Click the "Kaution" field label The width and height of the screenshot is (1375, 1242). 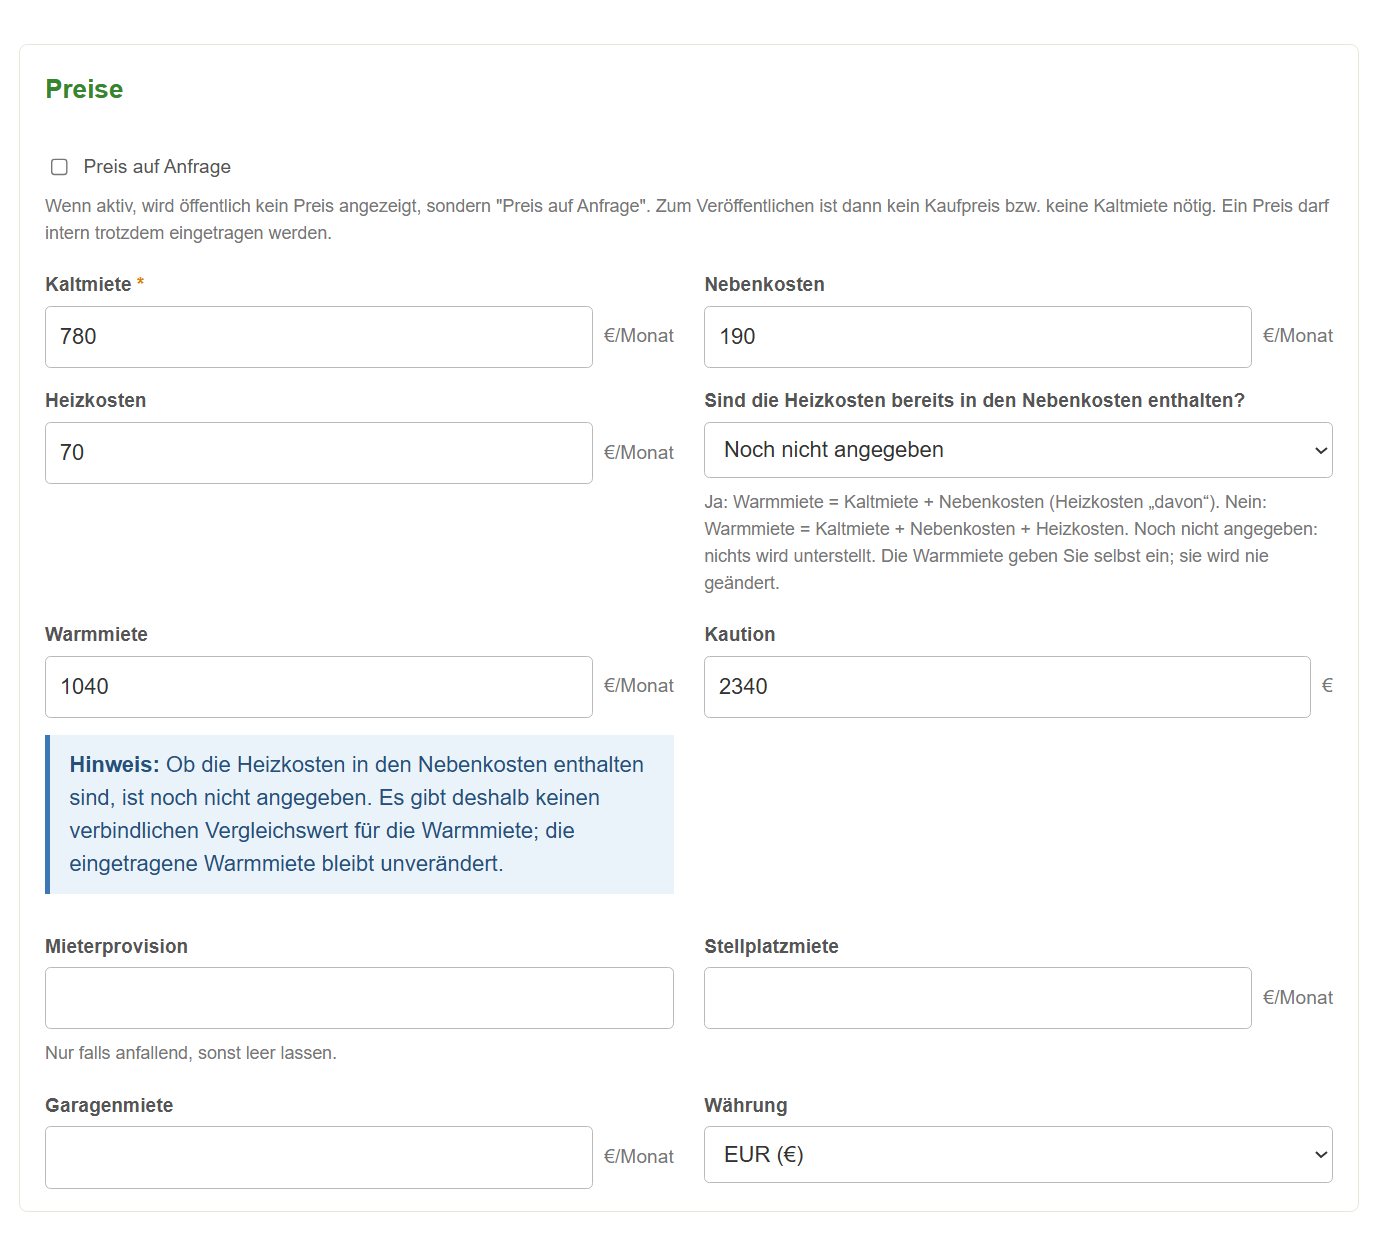coord(740,634)
